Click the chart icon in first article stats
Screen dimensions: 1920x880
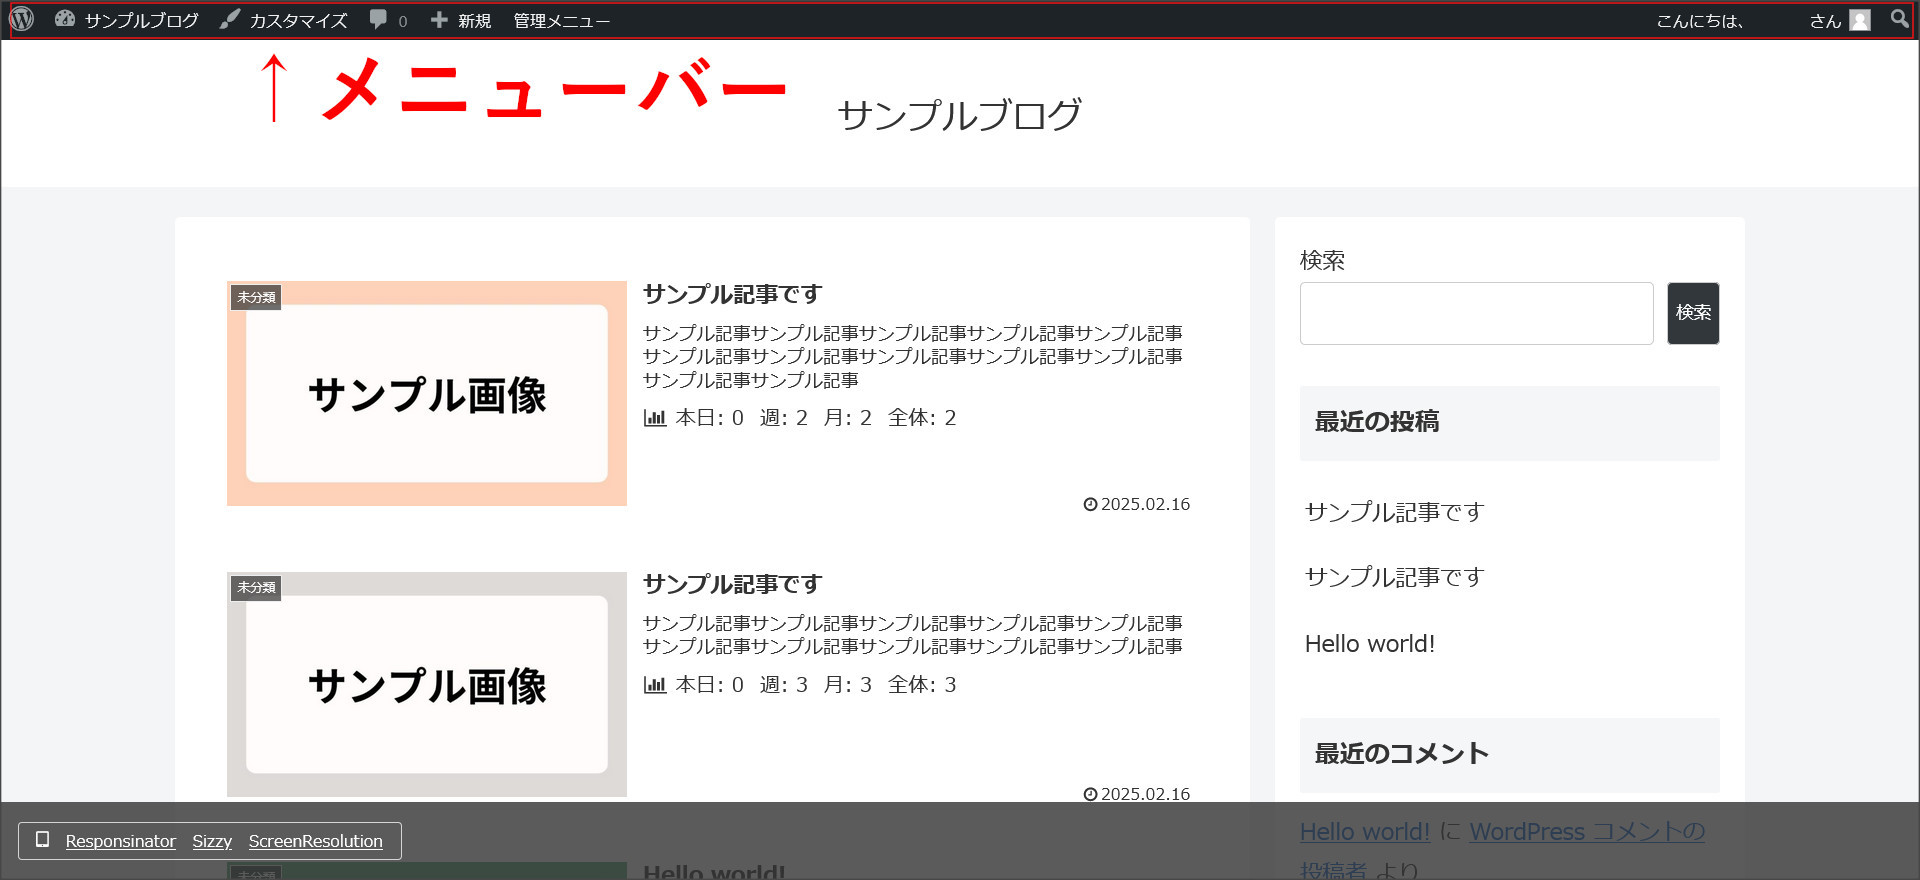[654, 418]
